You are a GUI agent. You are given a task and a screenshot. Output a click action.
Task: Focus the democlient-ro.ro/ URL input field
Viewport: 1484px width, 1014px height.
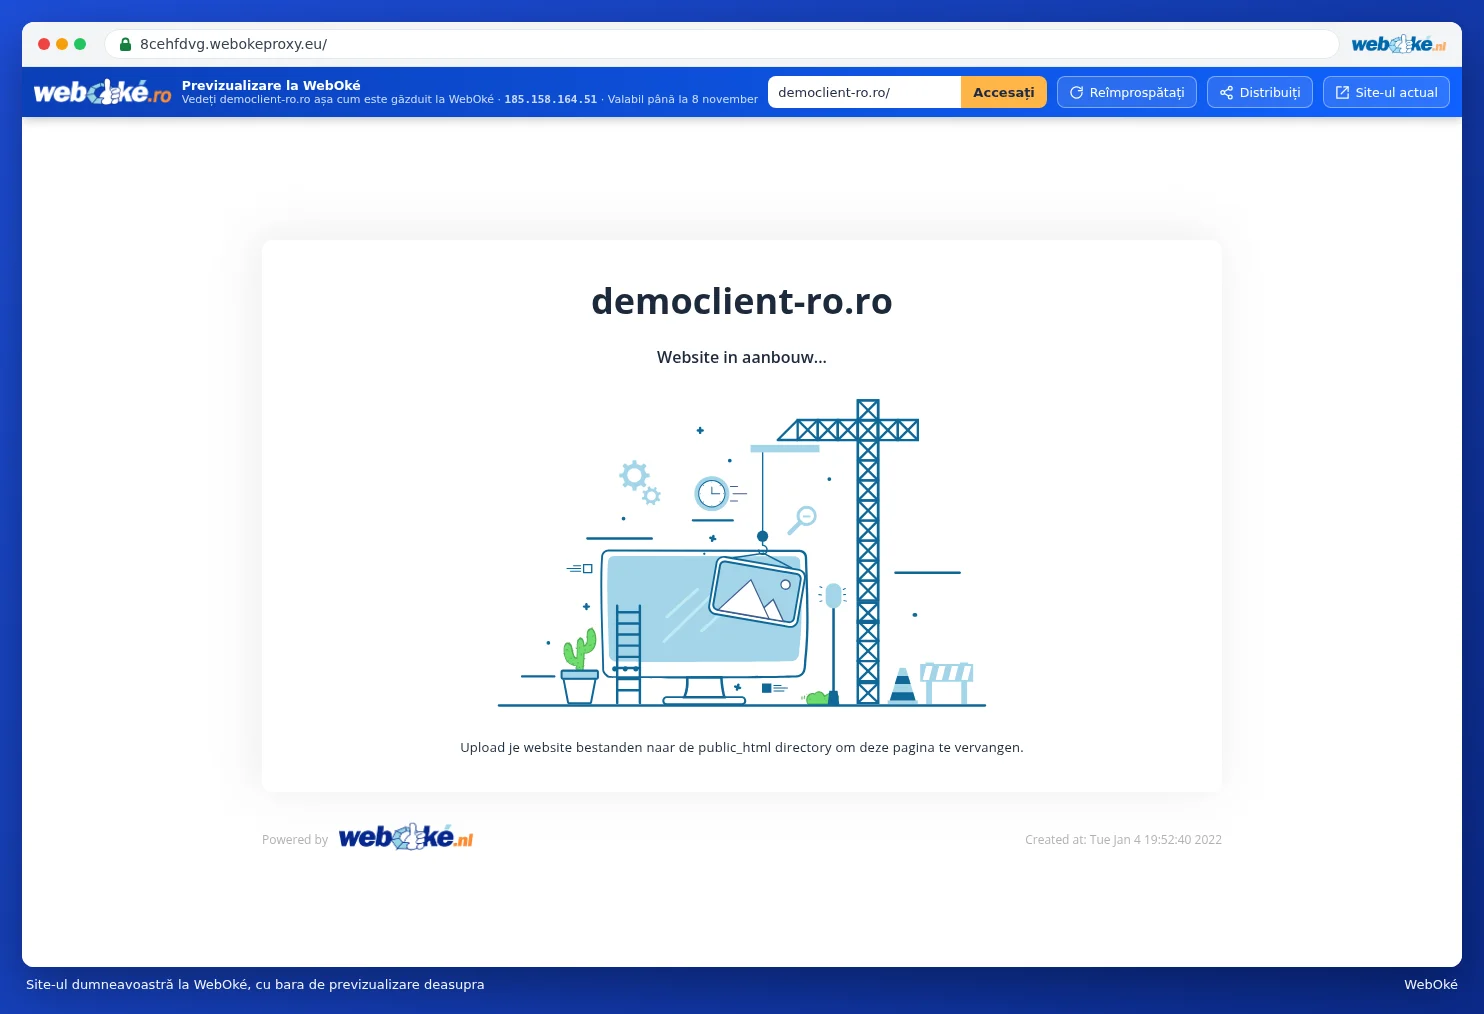(x=864, y=92)
